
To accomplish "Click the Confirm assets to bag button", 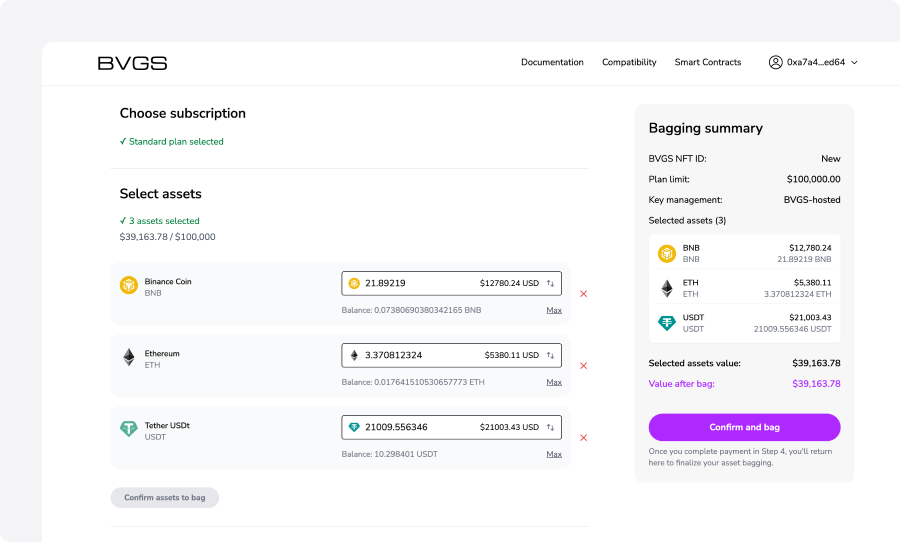I will (x=165, y=498).
